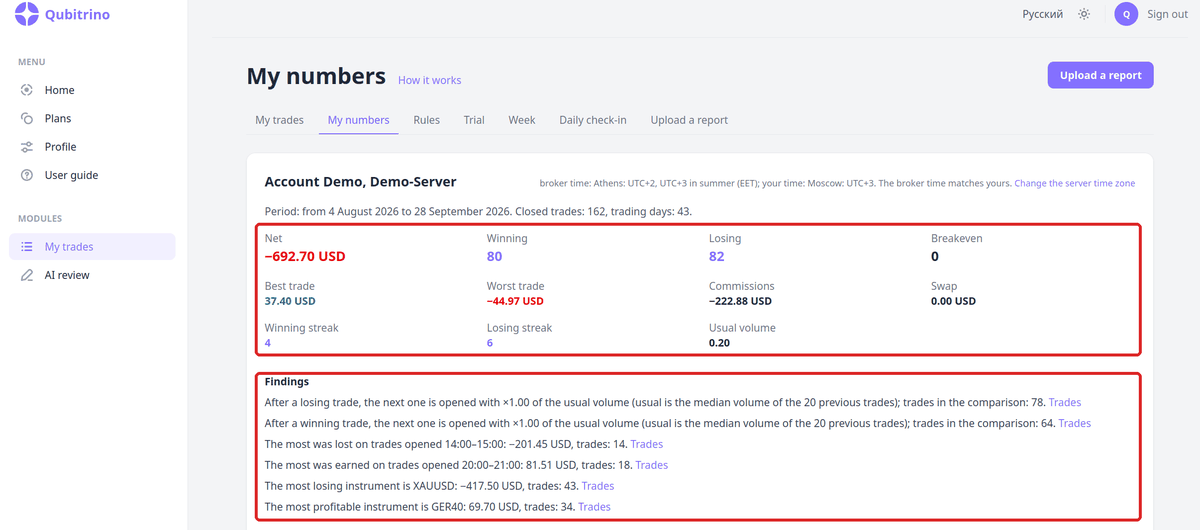Viewport: 1200px width, 530px height.
Task: Open Trades link for 14:00–15:00 losses
Action: 647,444
